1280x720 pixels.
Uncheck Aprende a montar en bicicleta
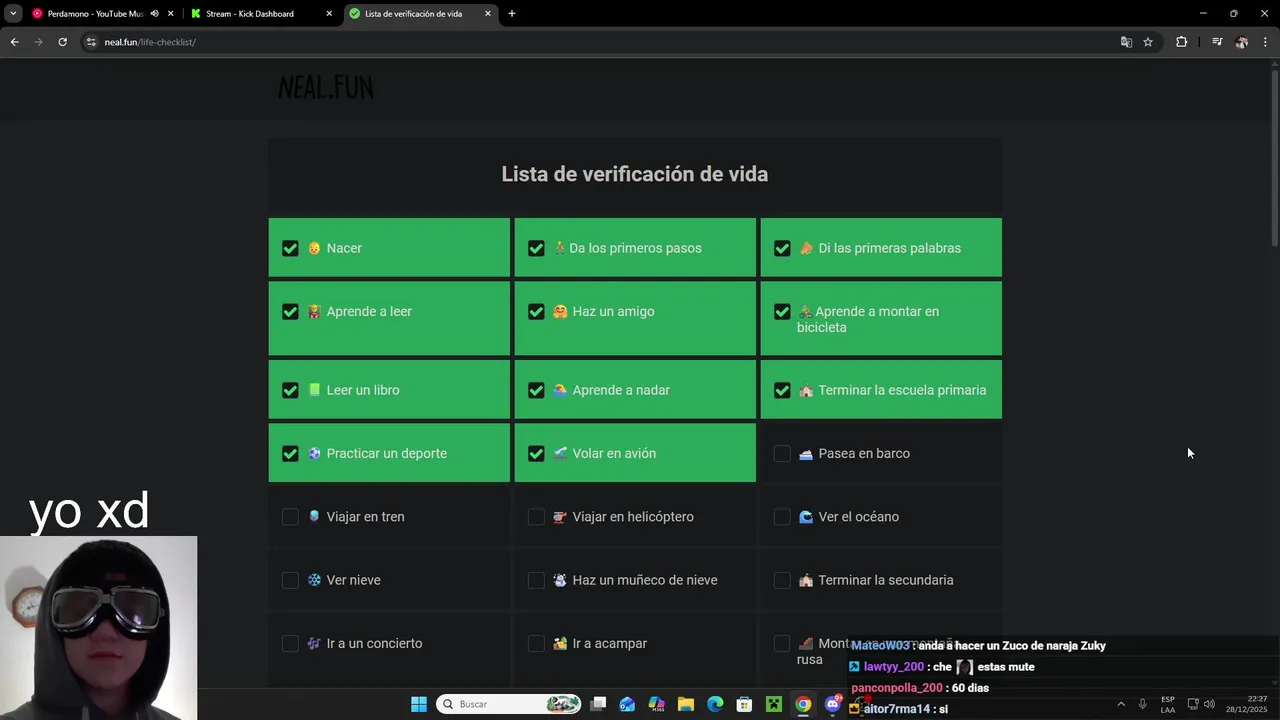point(782,312)
